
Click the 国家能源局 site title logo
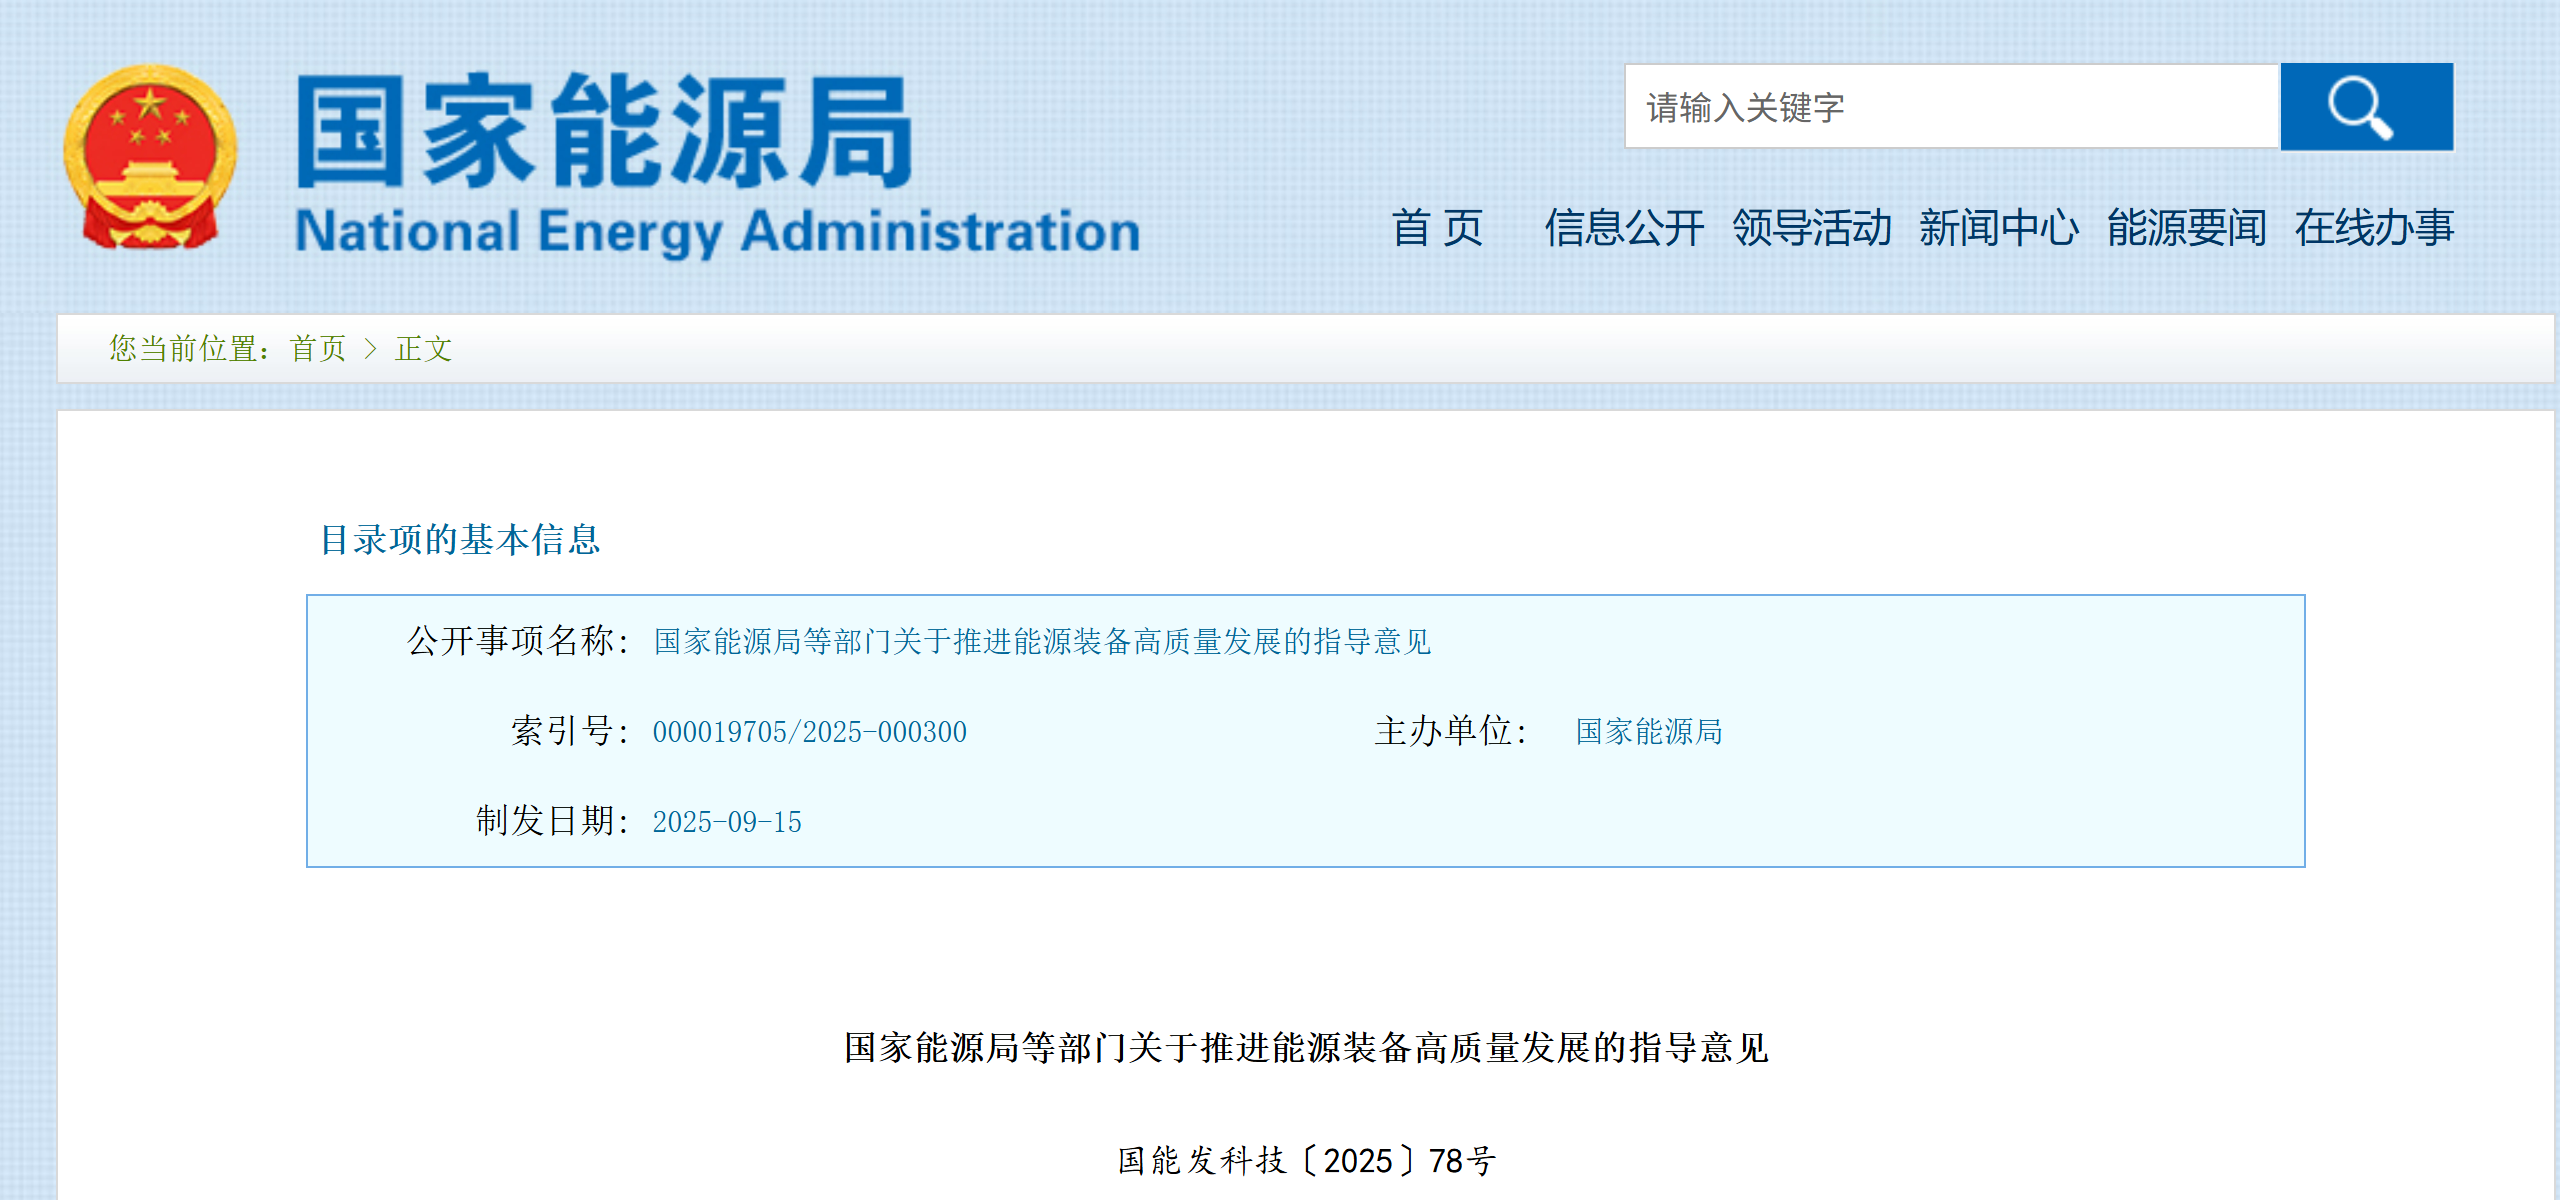605,132
